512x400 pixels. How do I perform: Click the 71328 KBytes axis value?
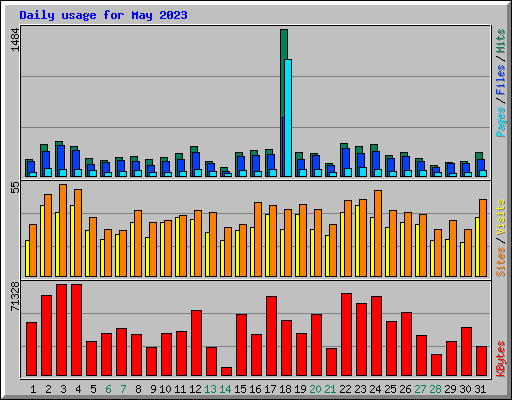pos(15,297)
